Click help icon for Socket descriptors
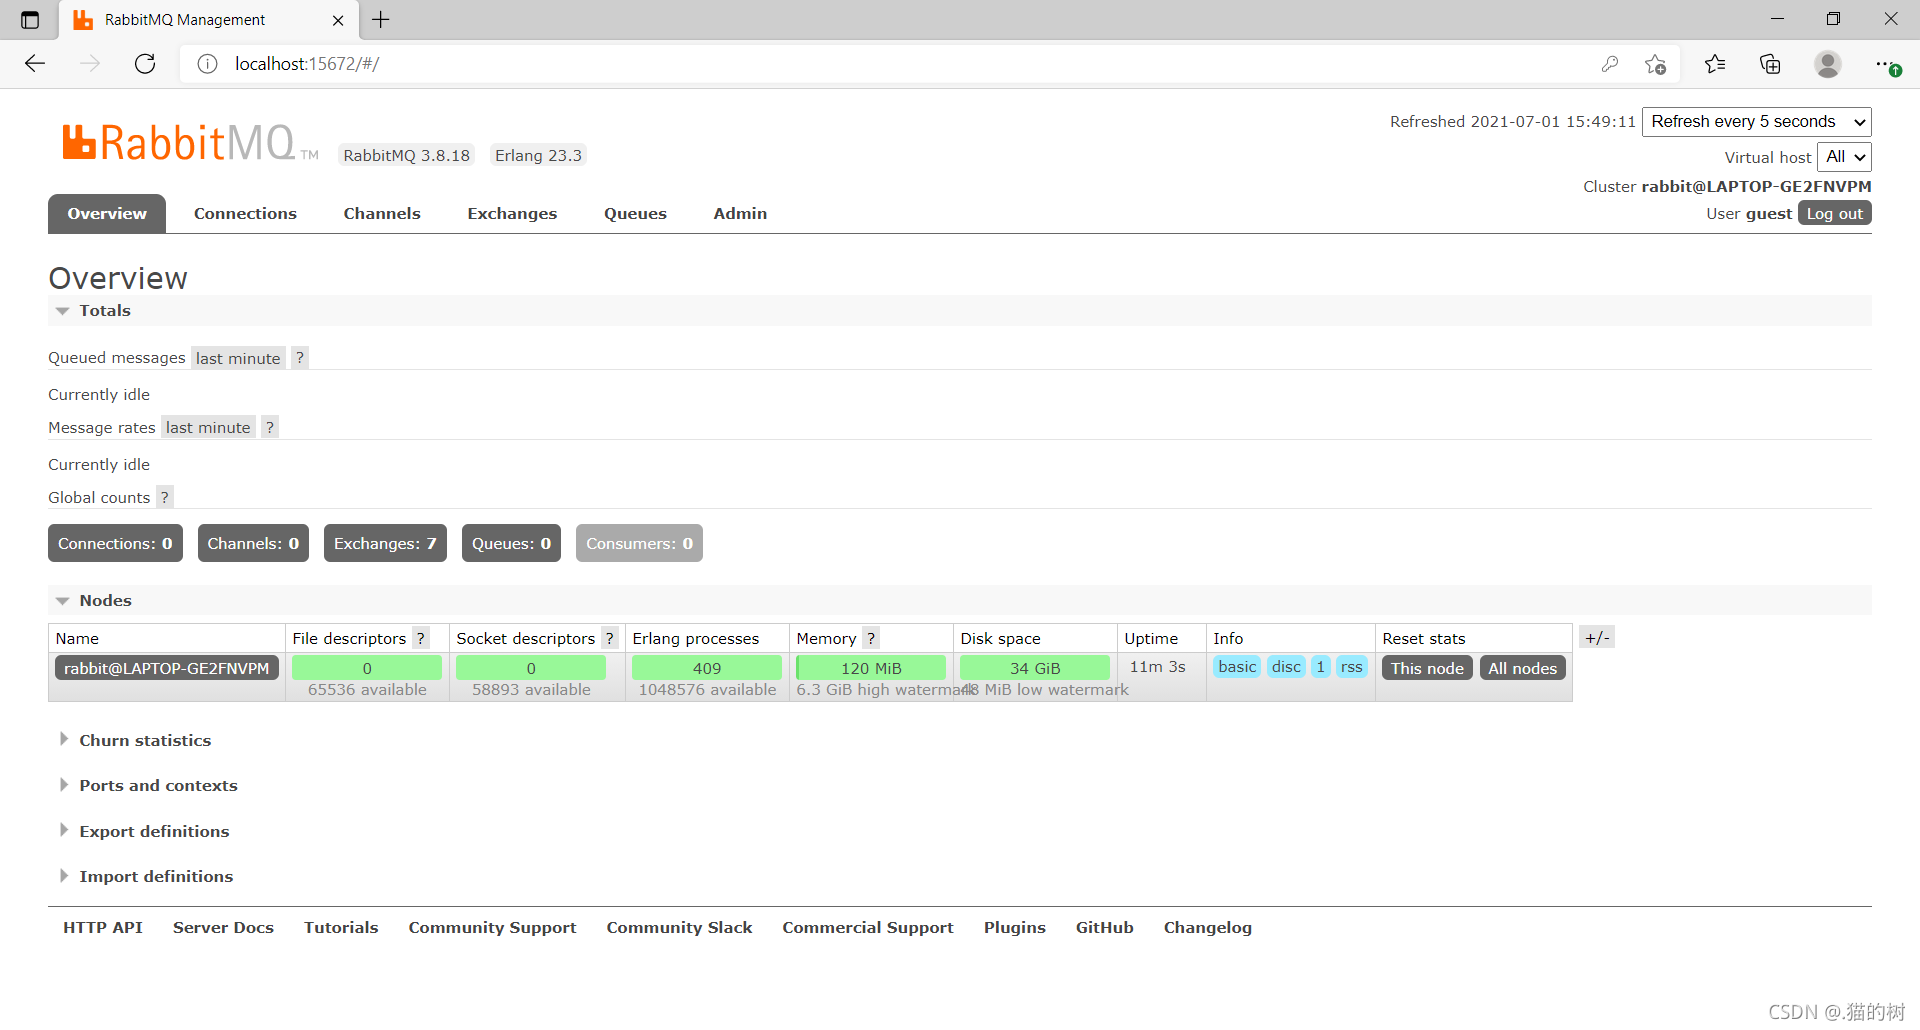This screenshot has height=1030, width=1920. point(610,638)
